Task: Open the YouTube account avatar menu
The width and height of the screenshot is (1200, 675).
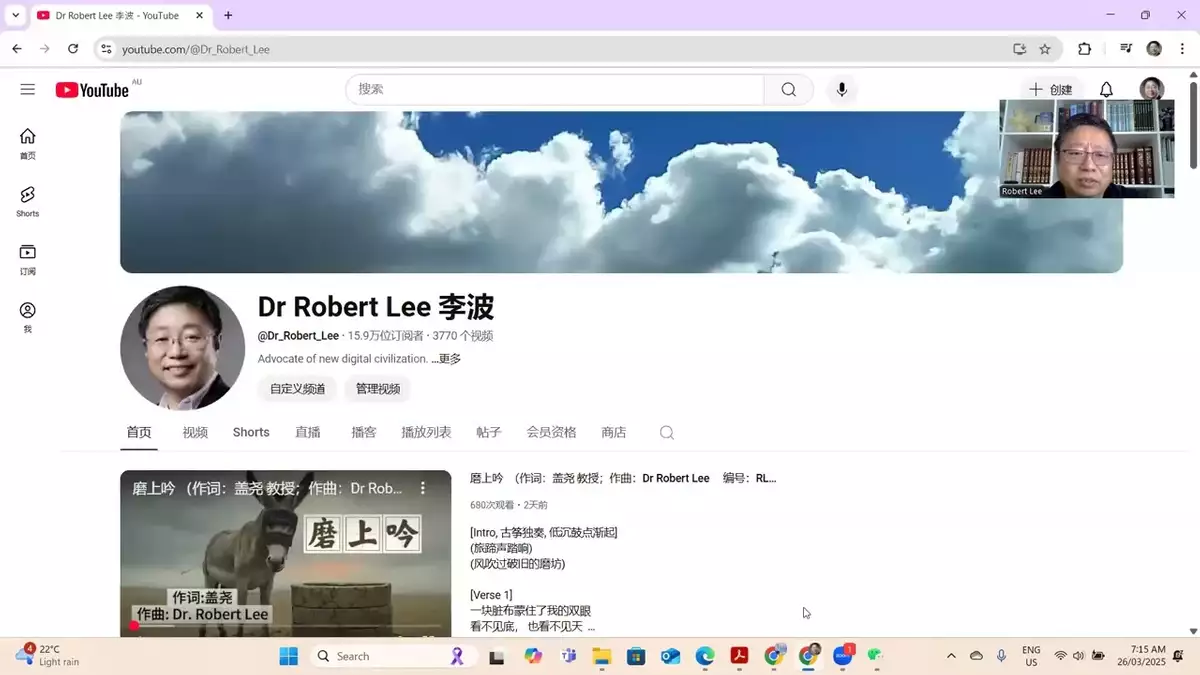Action: (x=1152, y=89)
